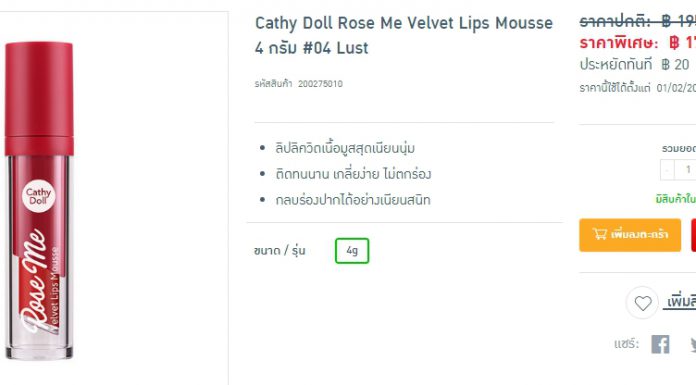Click the ประหยัดทันที ฿ 20 savings text

[634, 65]
